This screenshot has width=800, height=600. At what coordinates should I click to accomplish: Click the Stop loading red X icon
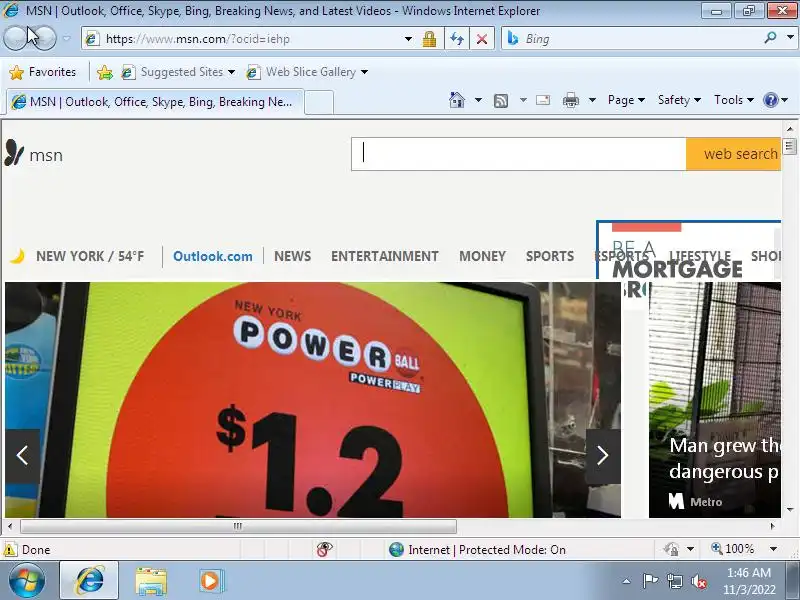pos(481,39)
